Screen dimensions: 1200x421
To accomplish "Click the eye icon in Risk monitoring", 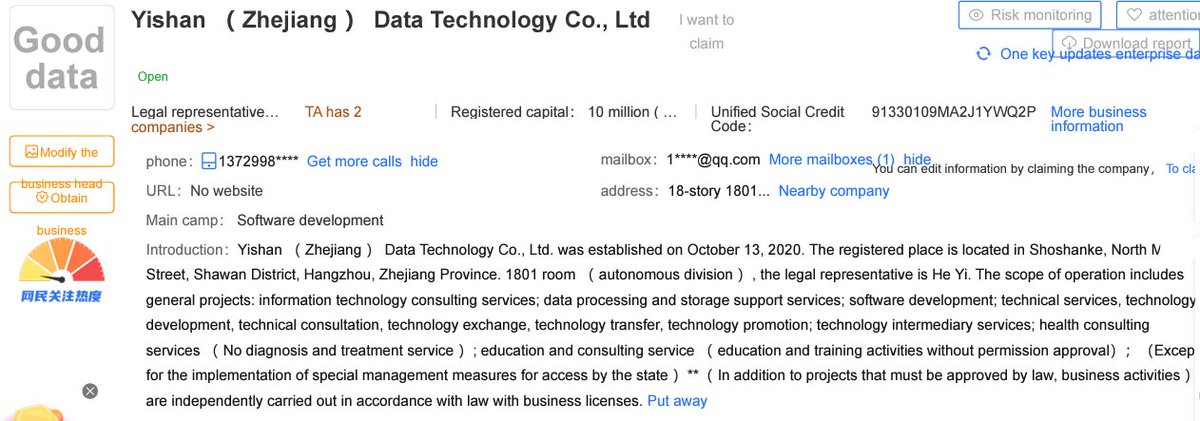I will point(976,15).
